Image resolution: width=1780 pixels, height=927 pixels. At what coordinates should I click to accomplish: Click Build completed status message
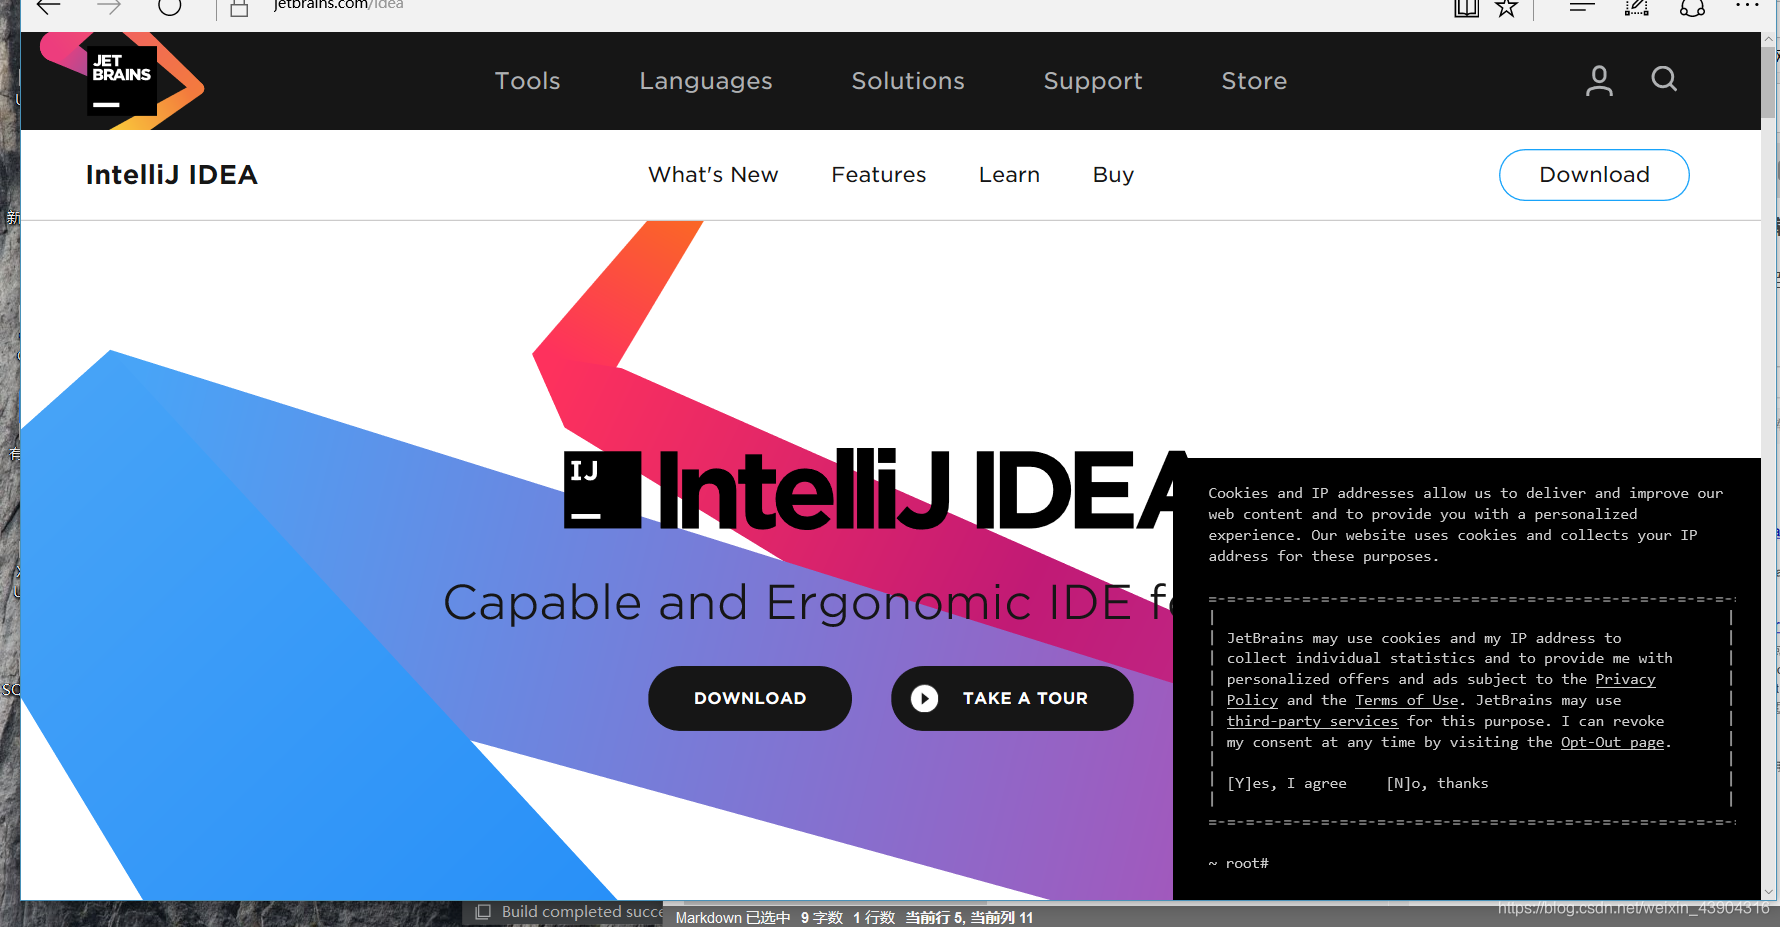(x=582, y=912)
